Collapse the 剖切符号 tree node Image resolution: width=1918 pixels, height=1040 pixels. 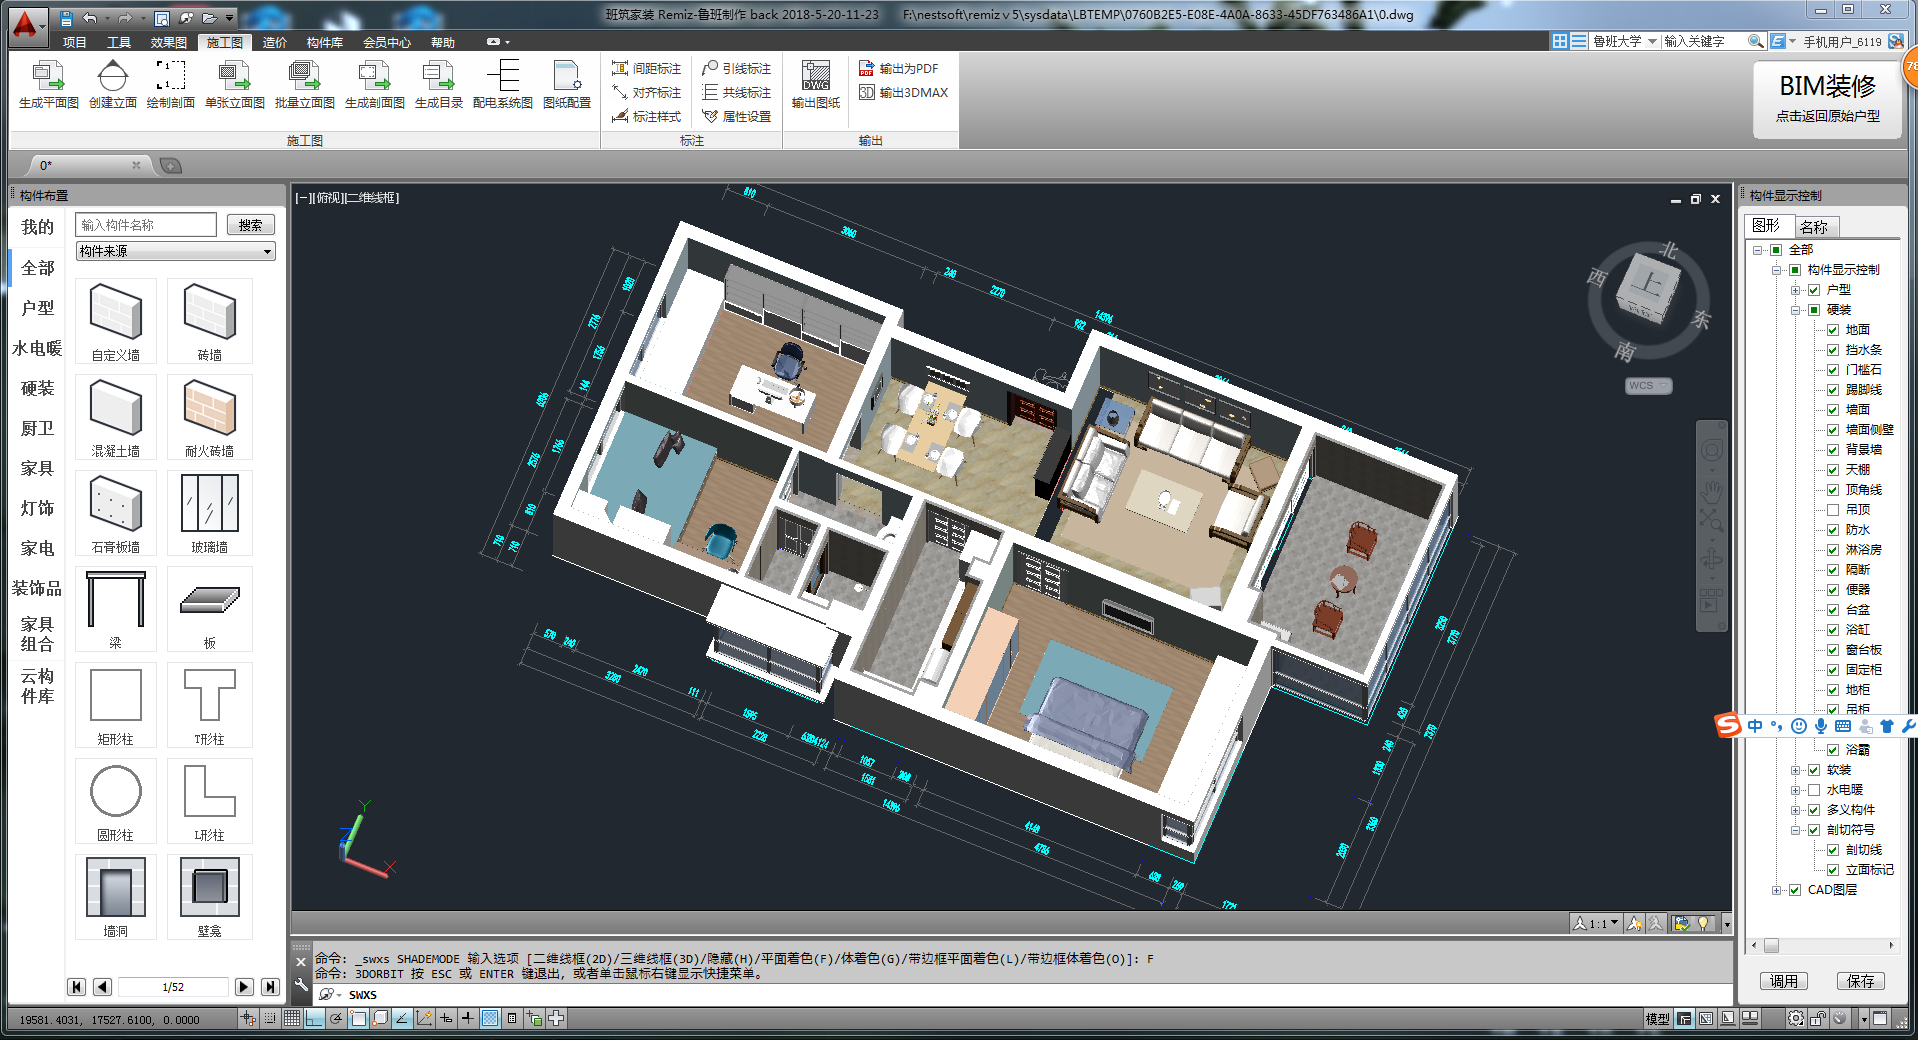point(1796,830)
